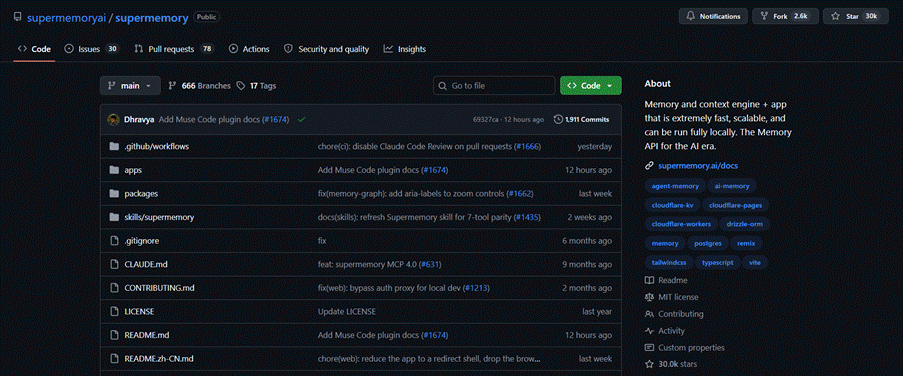Open the .github/workflows folder
903x376 pixels.
pos(157,147)
